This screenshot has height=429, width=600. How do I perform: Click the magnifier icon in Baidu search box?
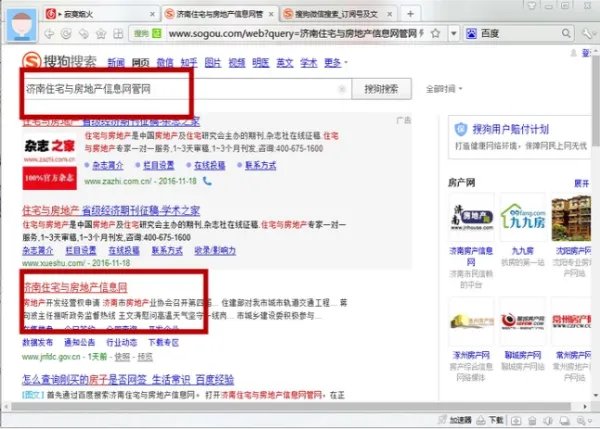[566, 33]
